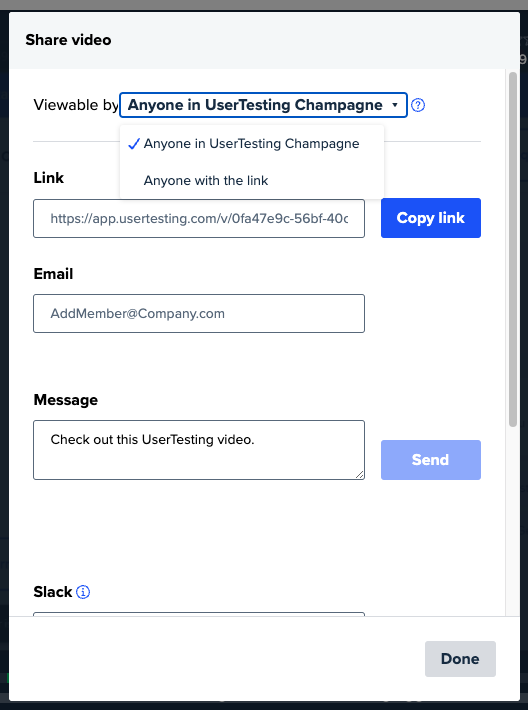
Task: Open the help icon beside Viewable by
Action: (418, 105)
